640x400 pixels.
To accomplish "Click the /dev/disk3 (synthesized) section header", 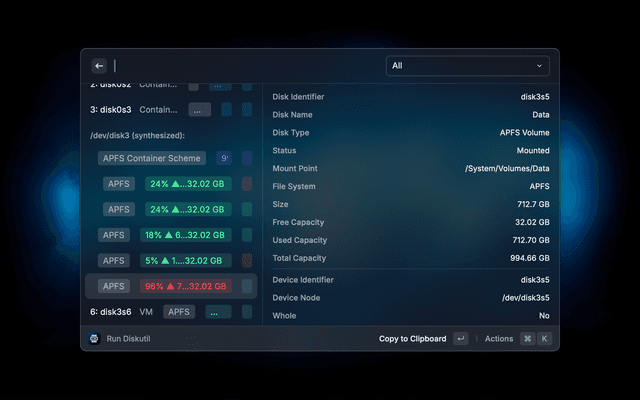I will click(x=138, y=135).
